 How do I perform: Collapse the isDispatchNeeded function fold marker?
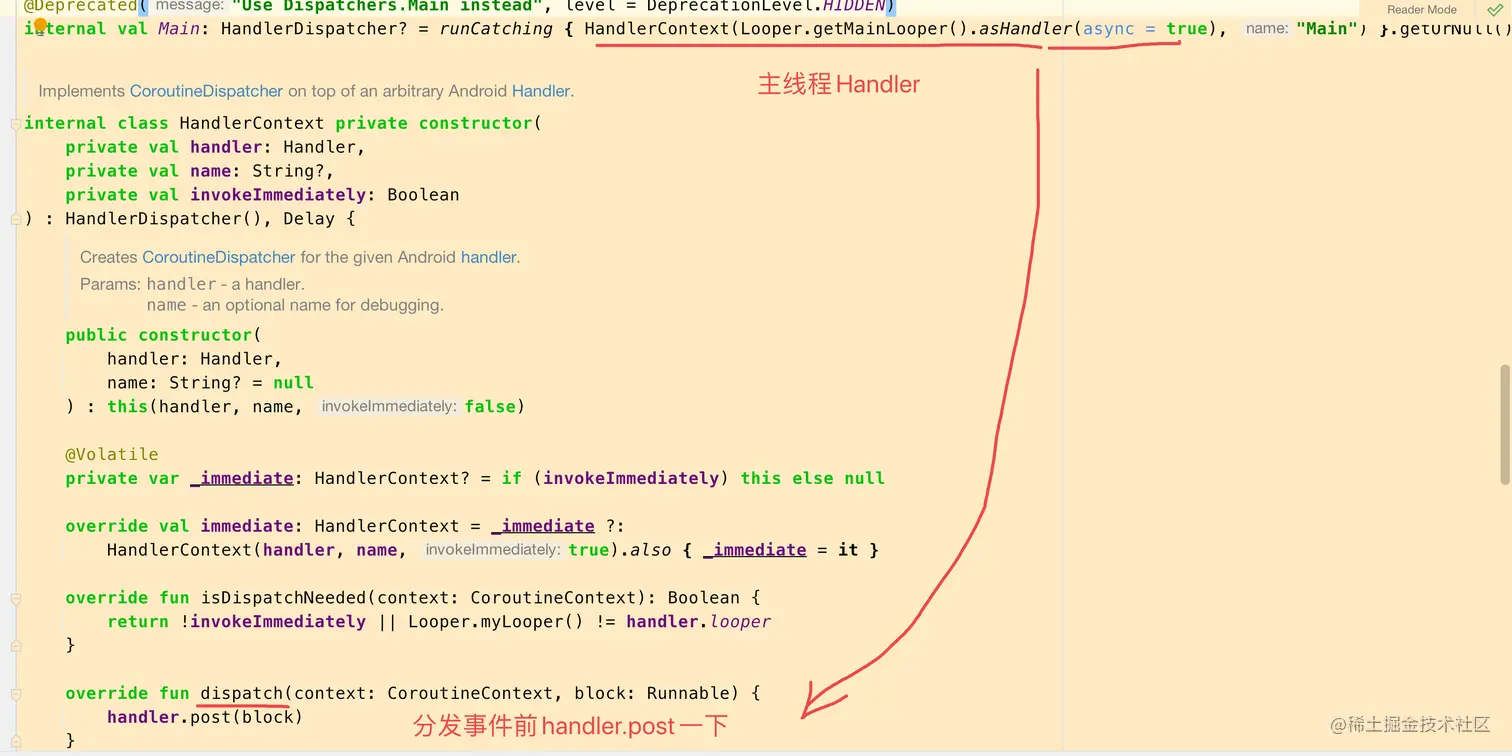[15, 598]
